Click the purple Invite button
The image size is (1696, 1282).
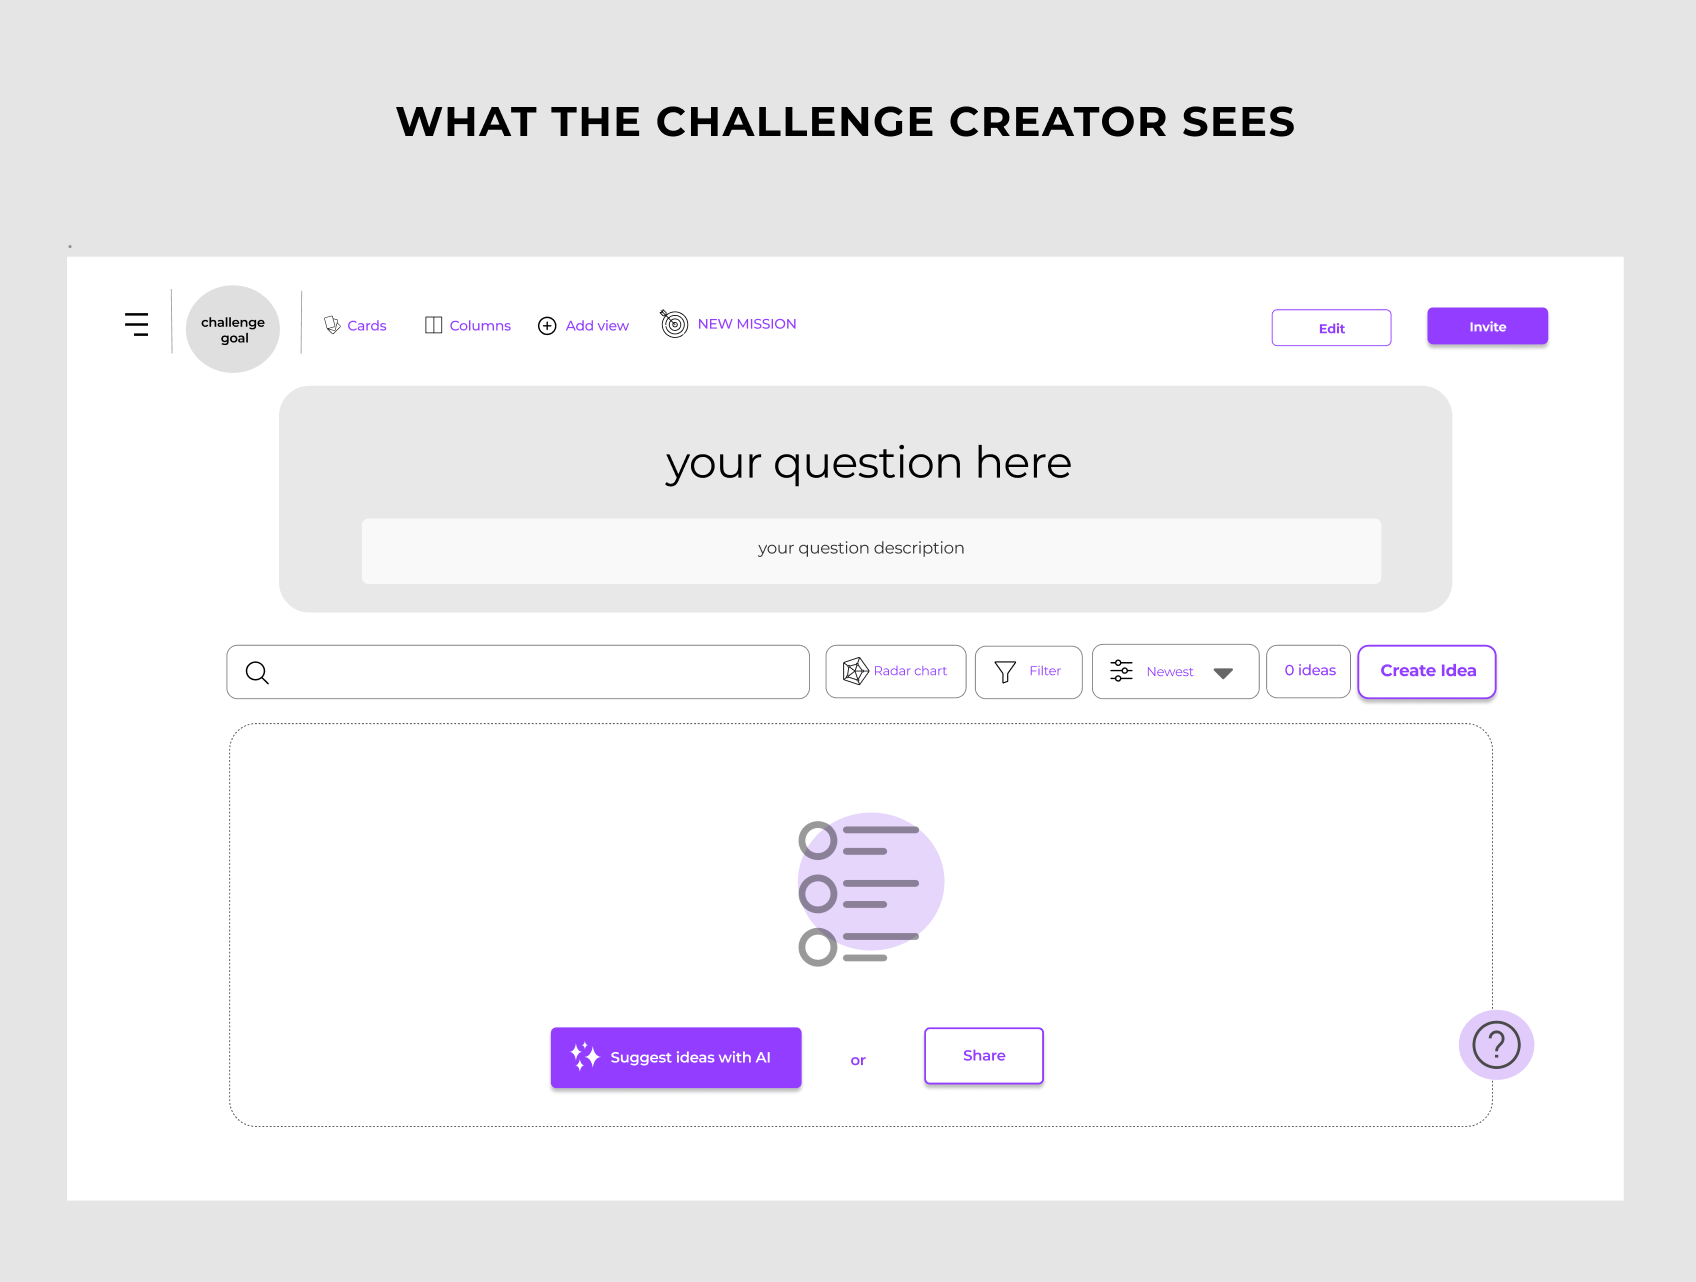tap(1487, 326)
